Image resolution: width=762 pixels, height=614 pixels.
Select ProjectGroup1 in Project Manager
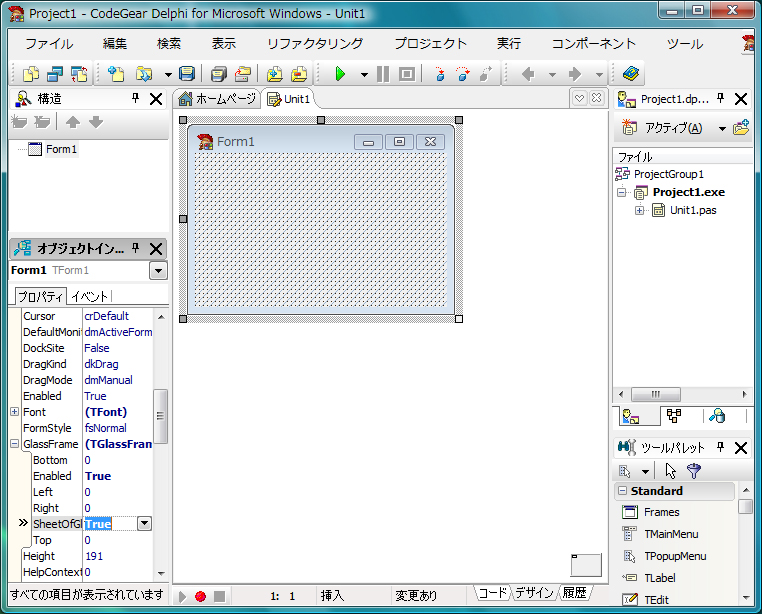[668, 174]
